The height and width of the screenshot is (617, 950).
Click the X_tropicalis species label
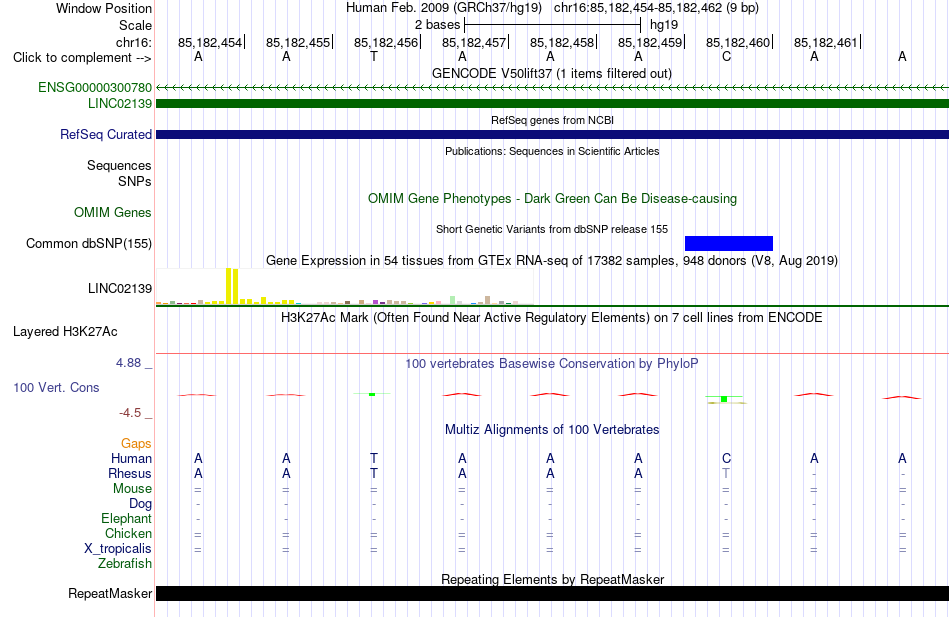118,549
